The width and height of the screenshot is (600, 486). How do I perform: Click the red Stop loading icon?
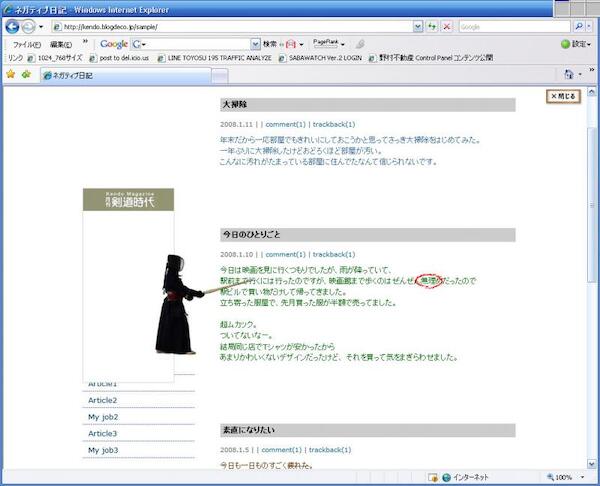pos(446,26)
